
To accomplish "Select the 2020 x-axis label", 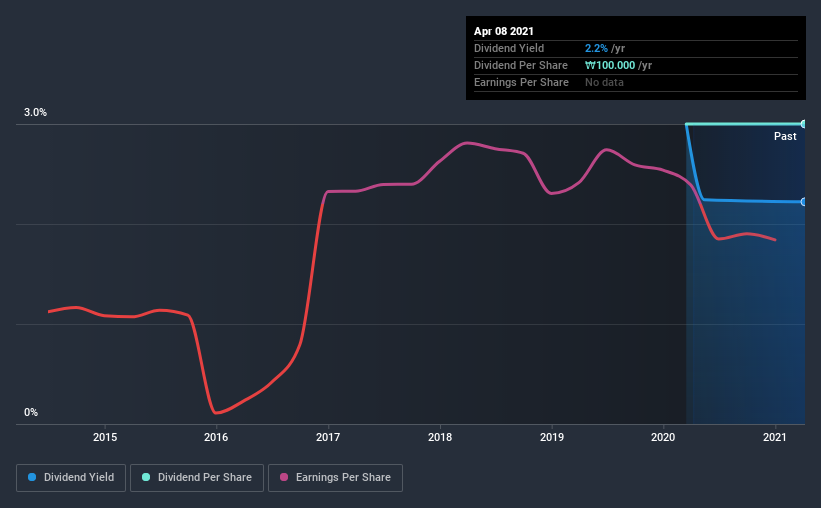I will coord(663,437).
